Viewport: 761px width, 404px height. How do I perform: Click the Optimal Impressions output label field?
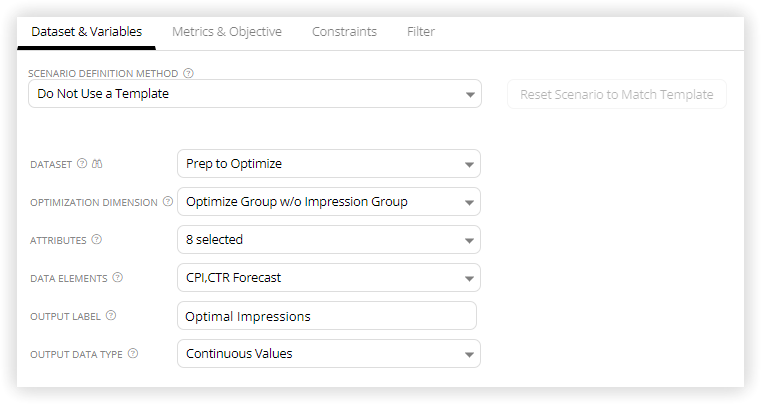(x=327, y=316)
